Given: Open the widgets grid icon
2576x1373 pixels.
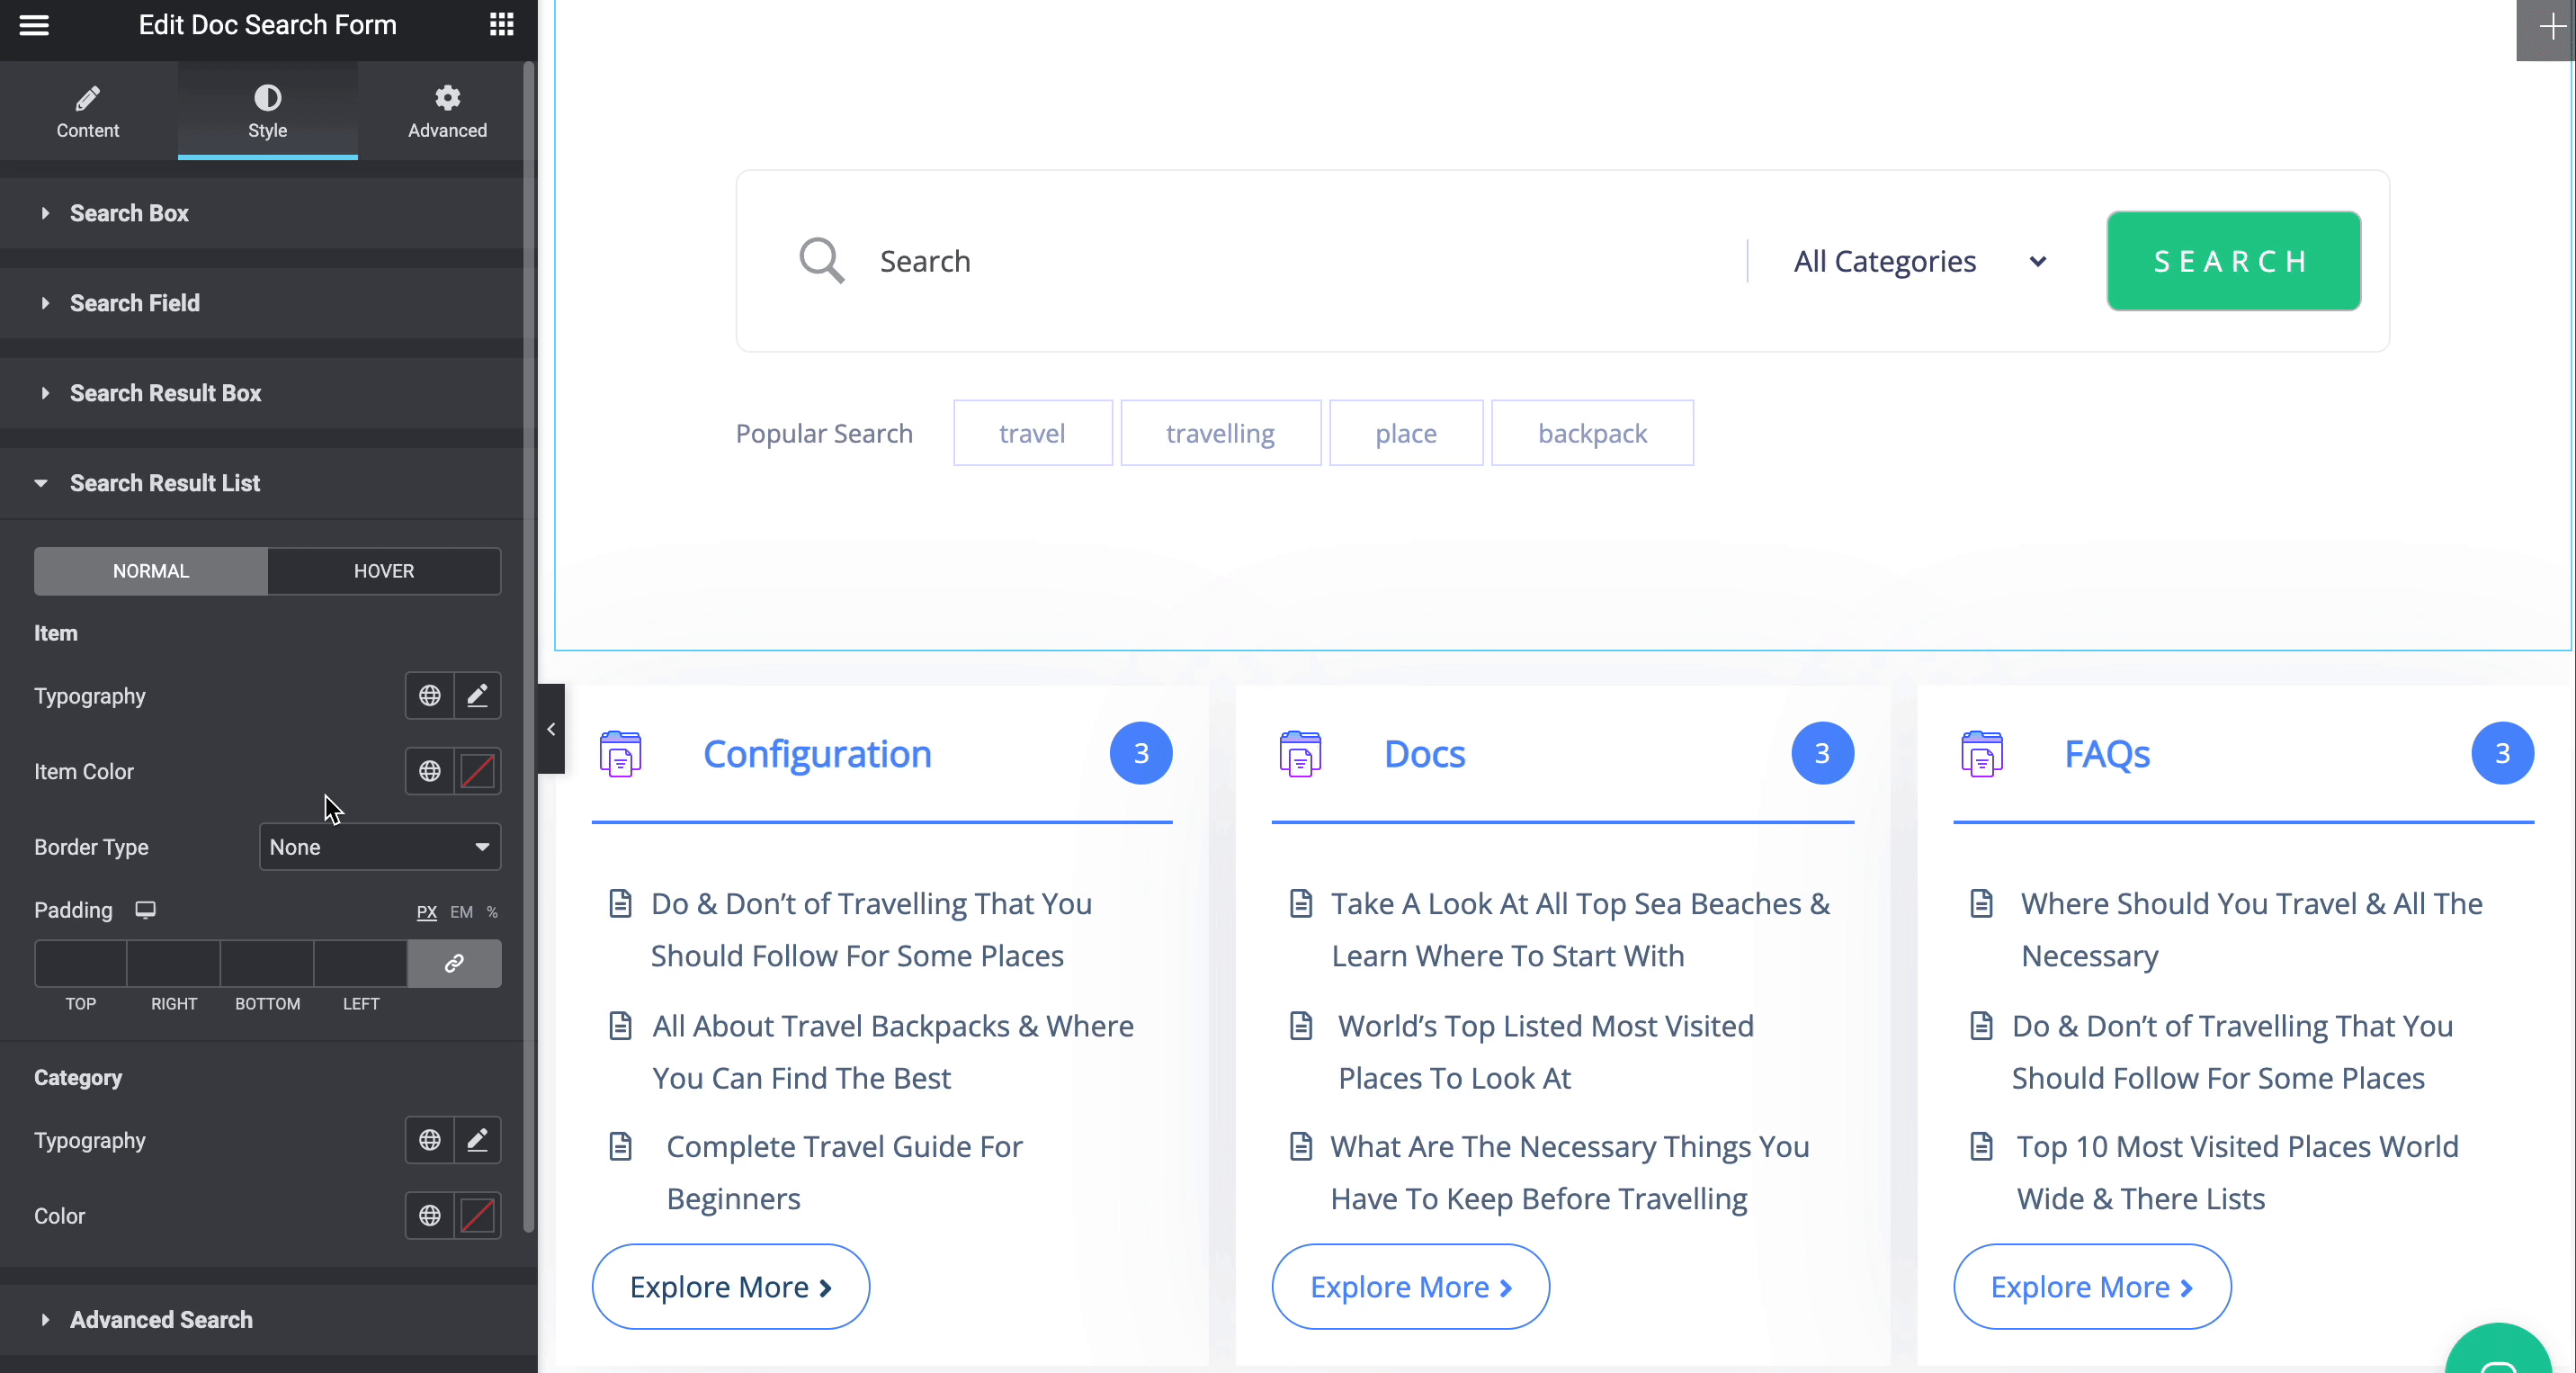Looking at the screenshot, I should [501, 25].
